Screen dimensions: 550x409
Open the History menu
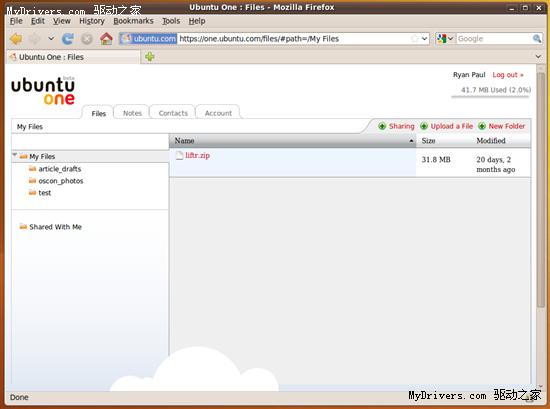point(92,21)
